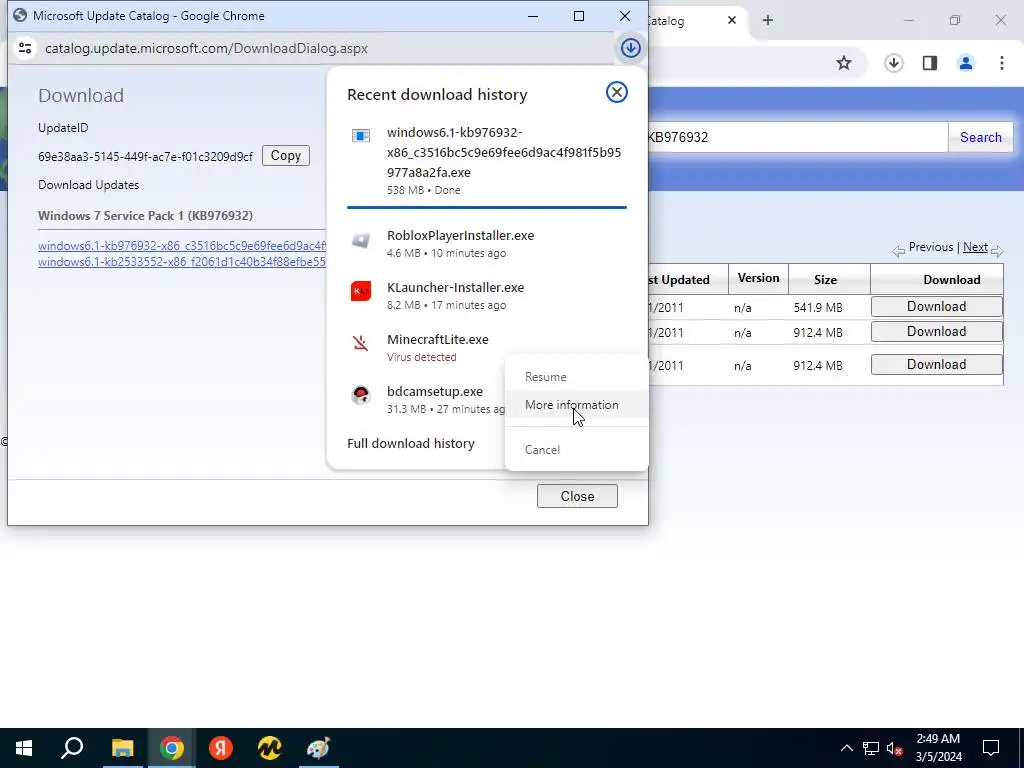Viewport: 1024px width, 768px height.
Task: Go to the Next results page
Action: [975, 247]
